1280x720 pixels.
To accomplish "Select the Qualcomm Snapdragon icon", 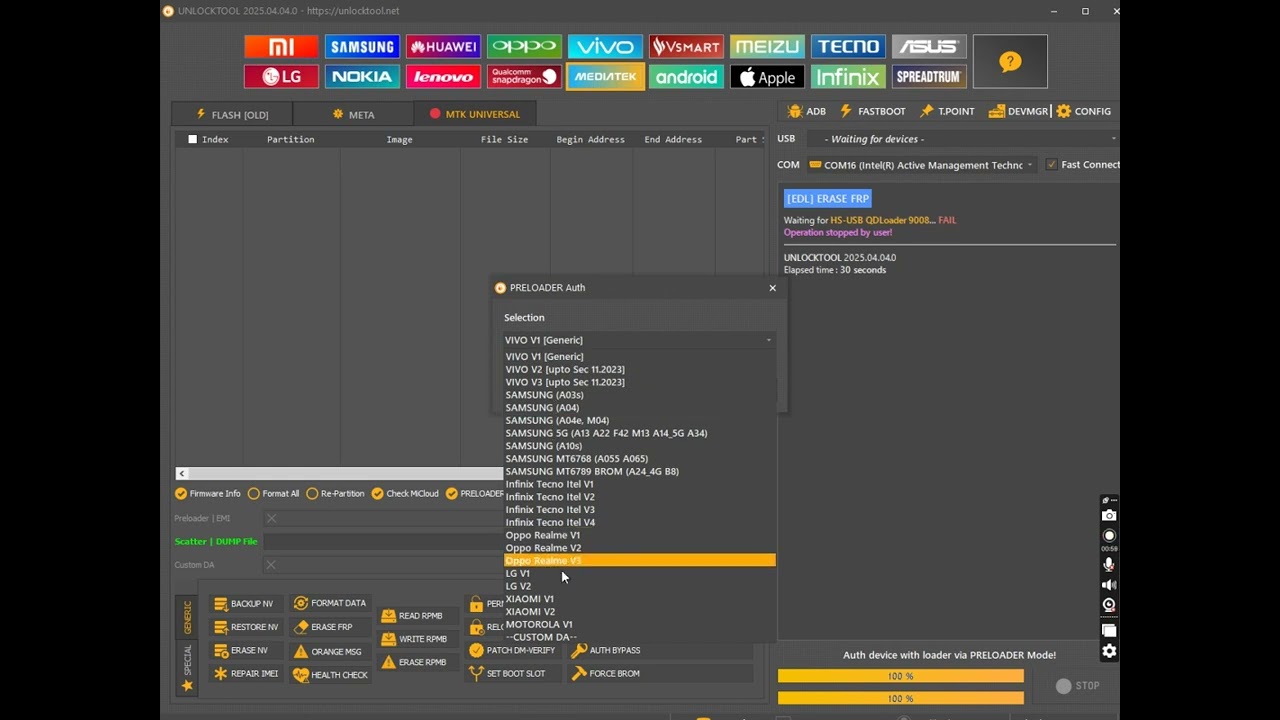I will [x=524, y=77].
